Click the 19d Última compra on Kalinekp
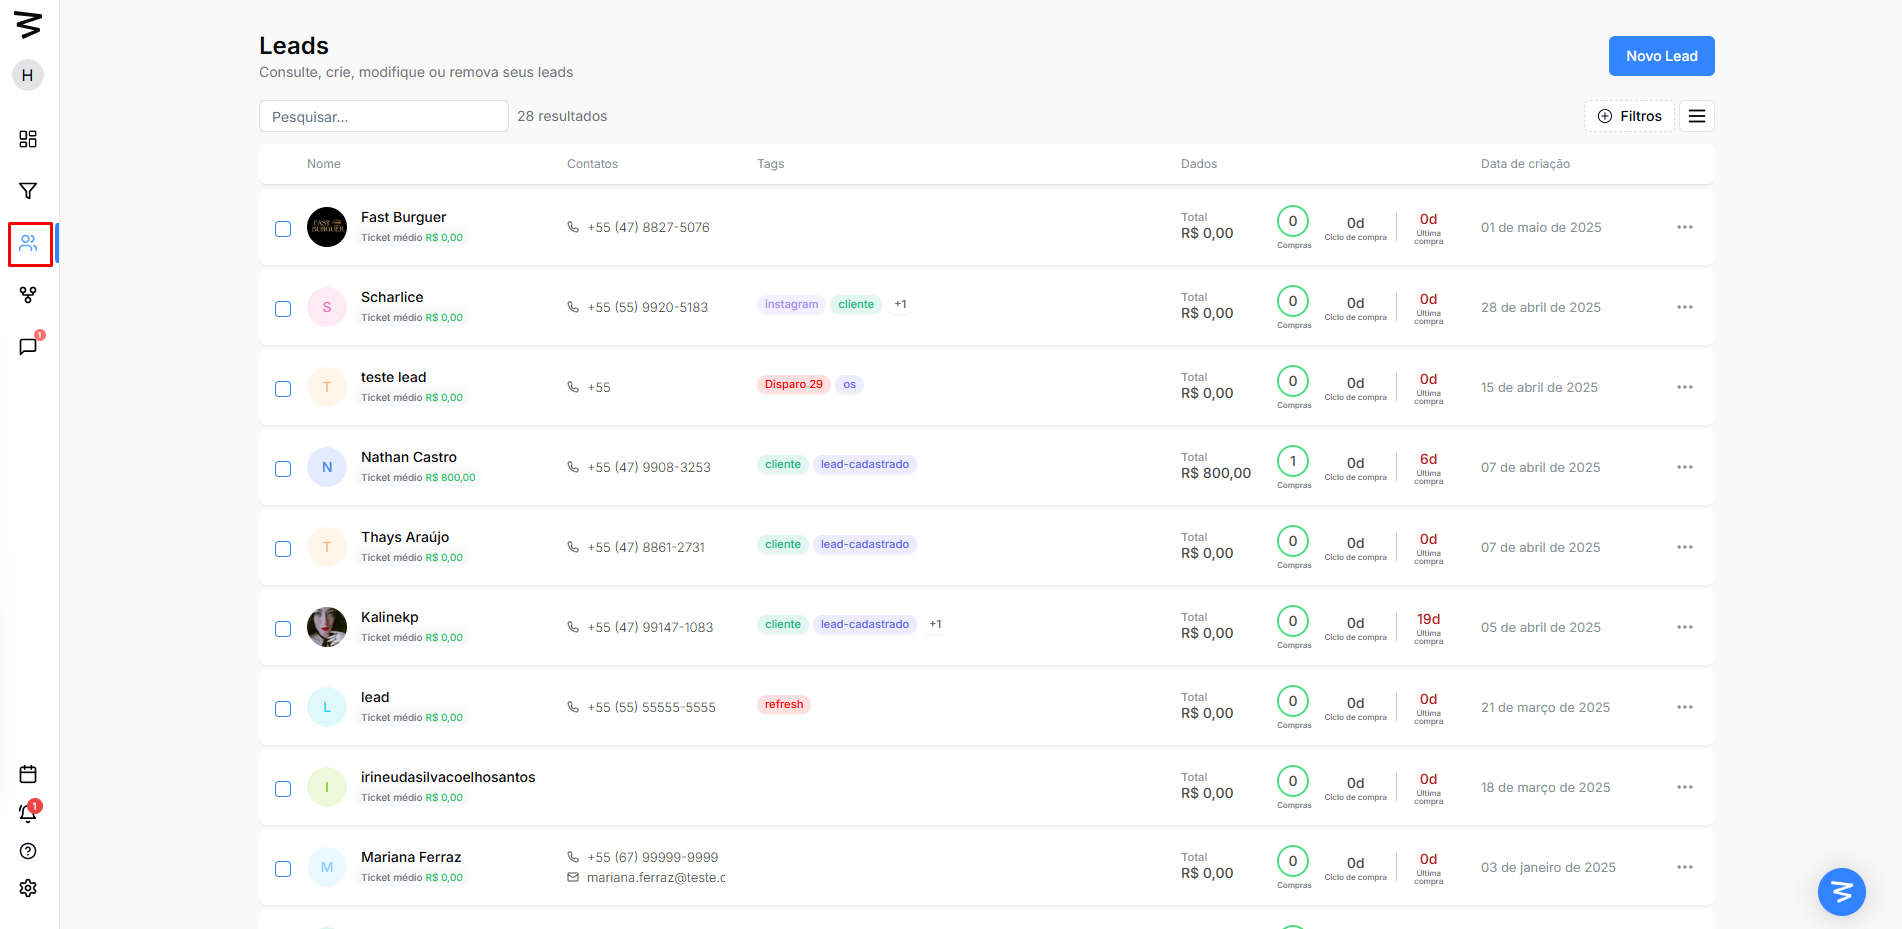1902x929 pixels. pyautogui.click(x=1428, y=627)
